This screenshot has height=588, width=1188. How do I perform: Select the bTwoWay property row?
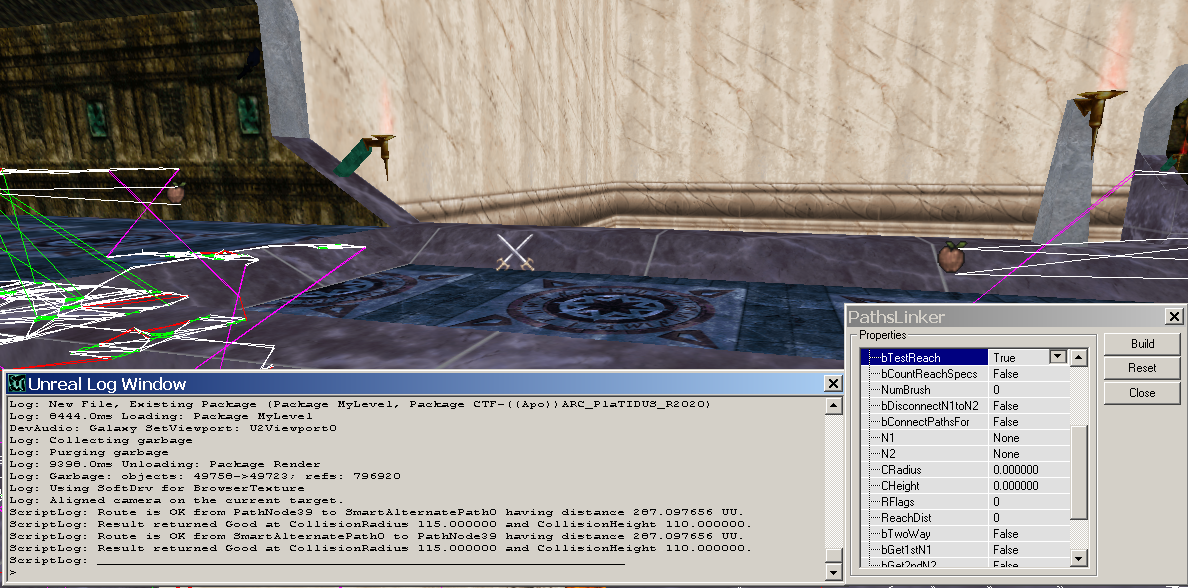[x=964, y=533]
